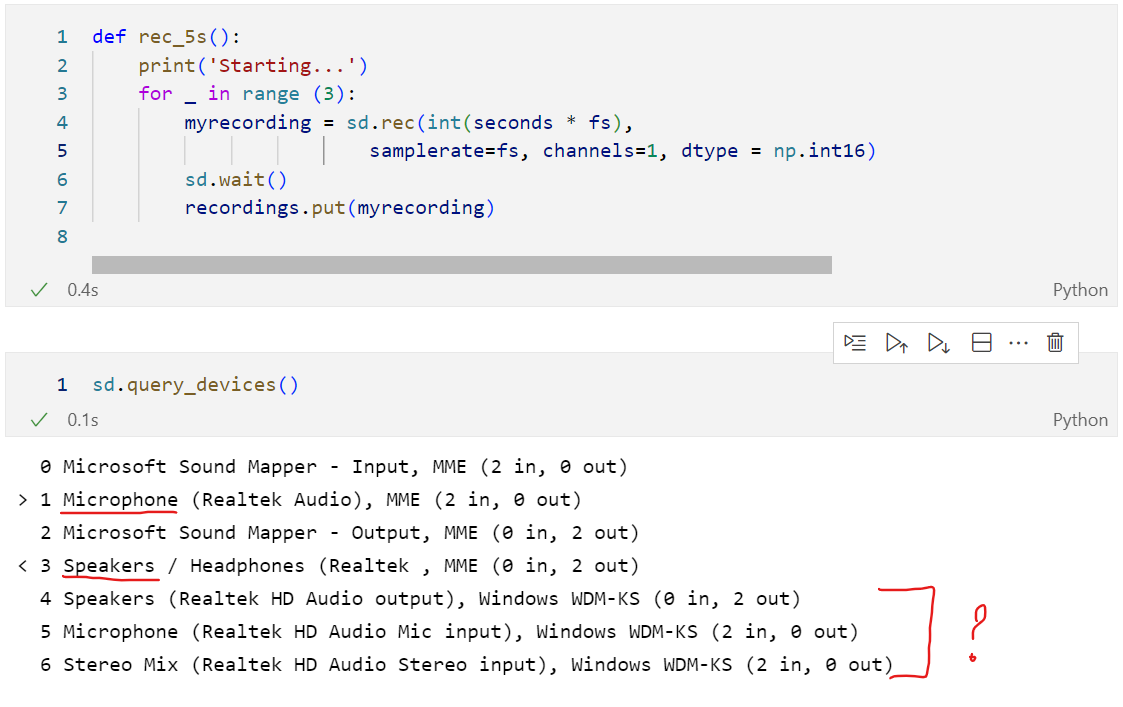Image resolution: width=1123 pixels, height=707 pixels.
Task: Click the Split Cell icon
Action: 981,343
